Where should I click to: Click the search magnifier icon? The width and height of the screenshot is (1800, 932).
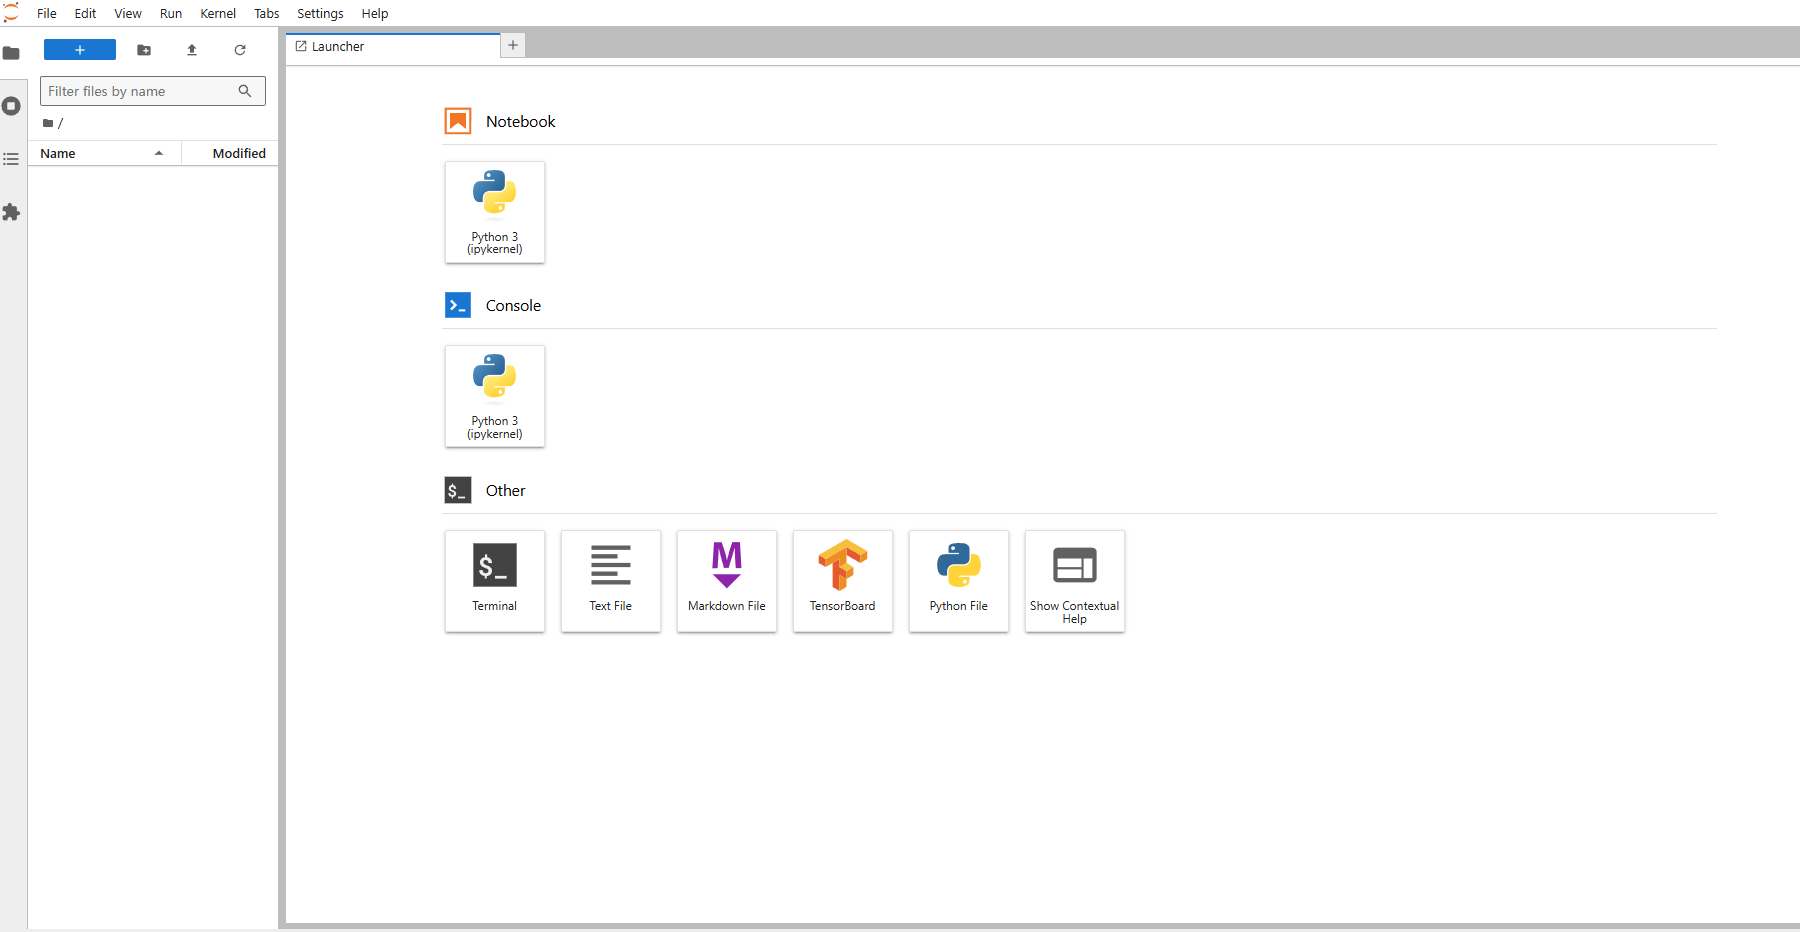(245, 91)
